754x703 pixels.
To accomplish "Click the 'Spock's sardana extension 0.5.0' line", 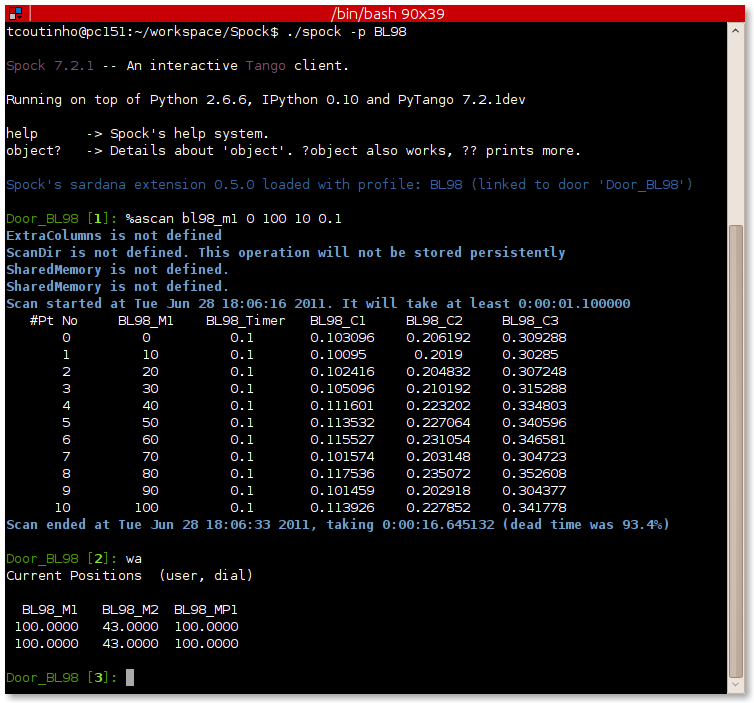I will (349, 185).
